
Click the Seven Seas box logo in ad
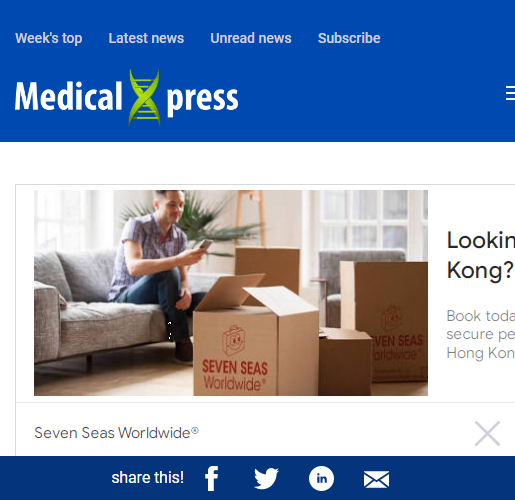point(235,357)
